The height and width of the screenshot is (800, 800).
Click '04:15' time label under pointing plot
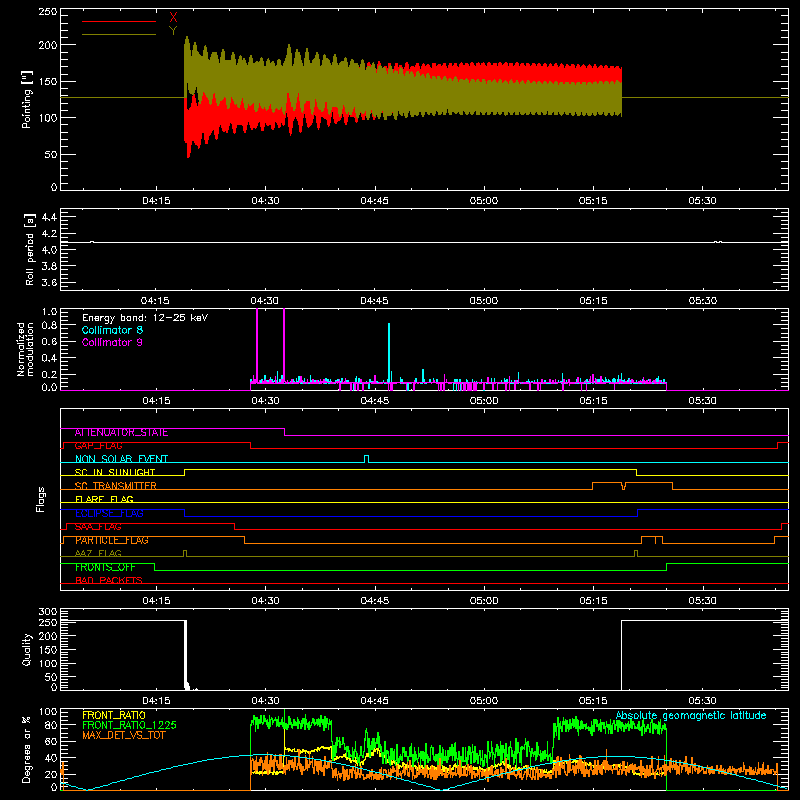pos(156,201)
